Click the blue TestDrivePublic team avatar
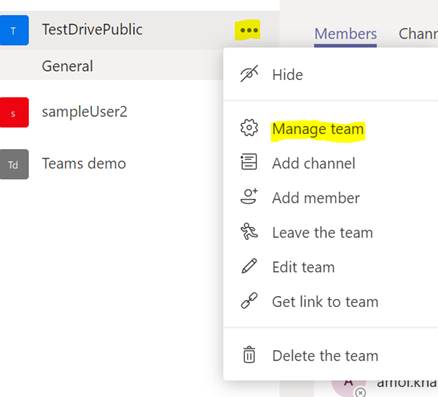Viewport: 438px width, 397px height. 14,30
